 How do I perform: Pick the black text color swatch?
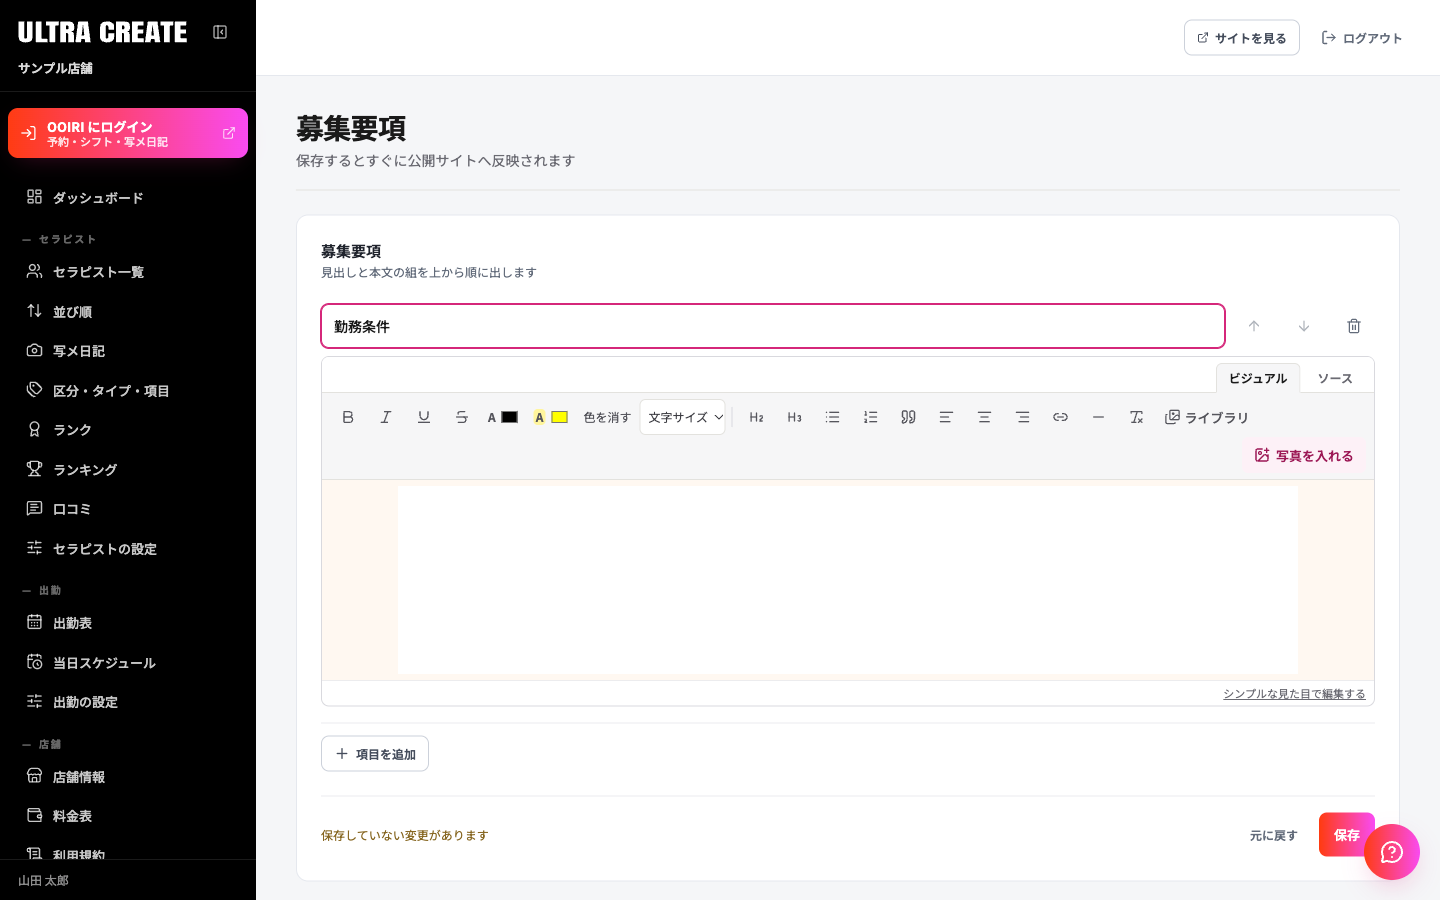(509, 417)
